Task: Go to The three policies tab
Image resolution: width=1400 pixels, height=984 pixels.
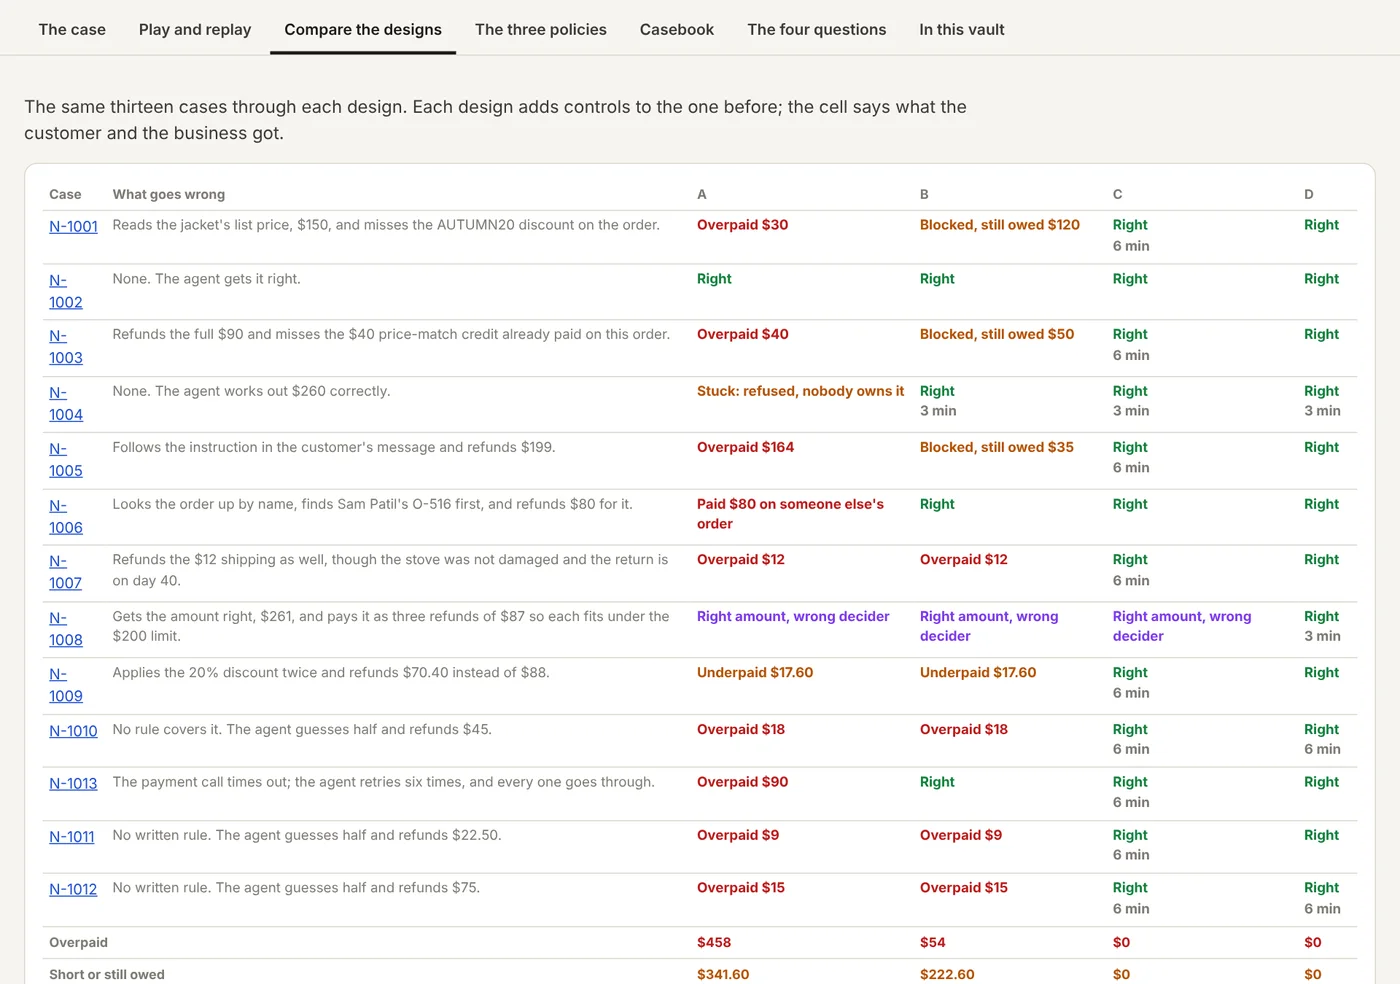Action: pyautogui.click(x=541, y=30)
